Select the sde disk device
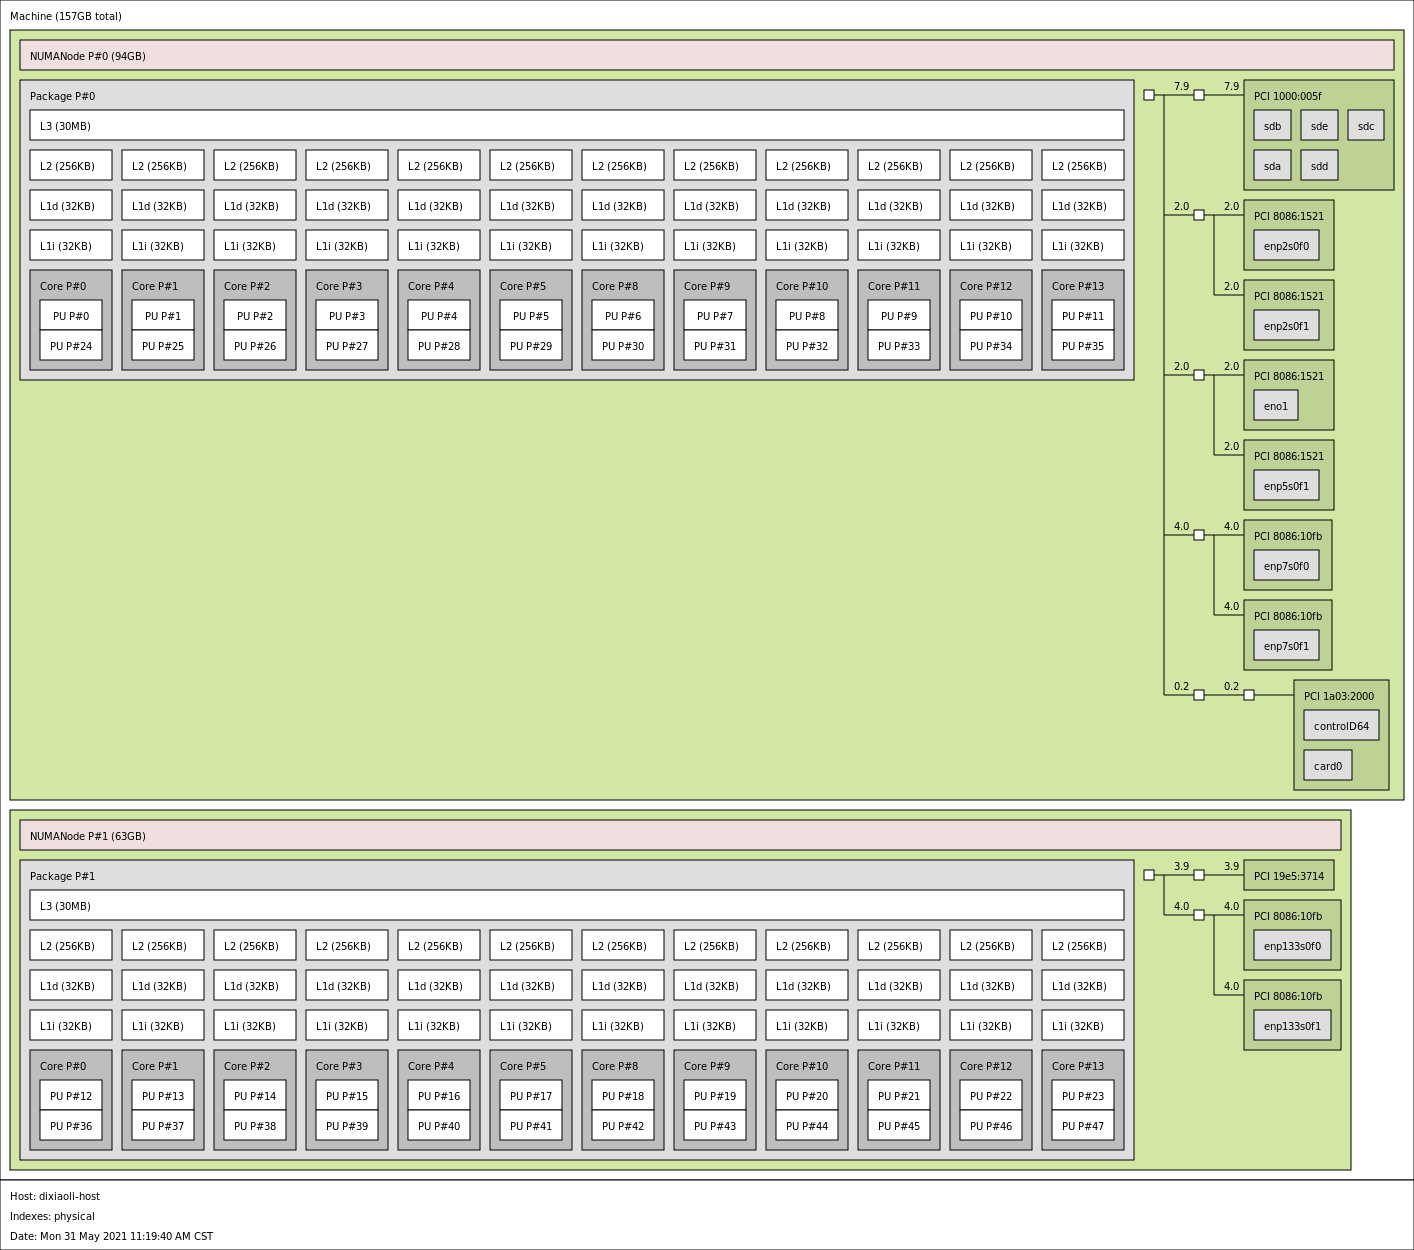Screen dimensions: 1414x1250 (1319, 126)
